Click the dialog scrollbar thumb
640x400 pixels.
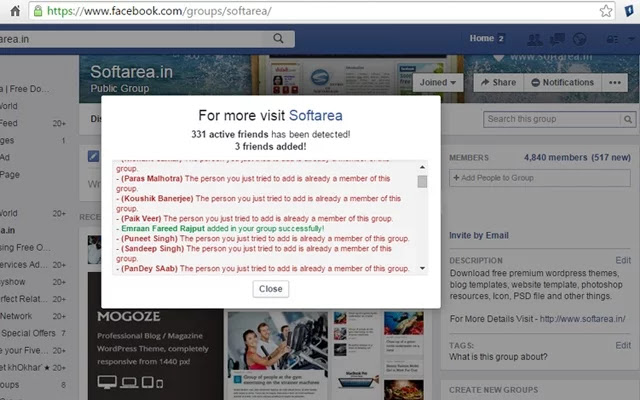pyautogui.click(x=422, y=182)
